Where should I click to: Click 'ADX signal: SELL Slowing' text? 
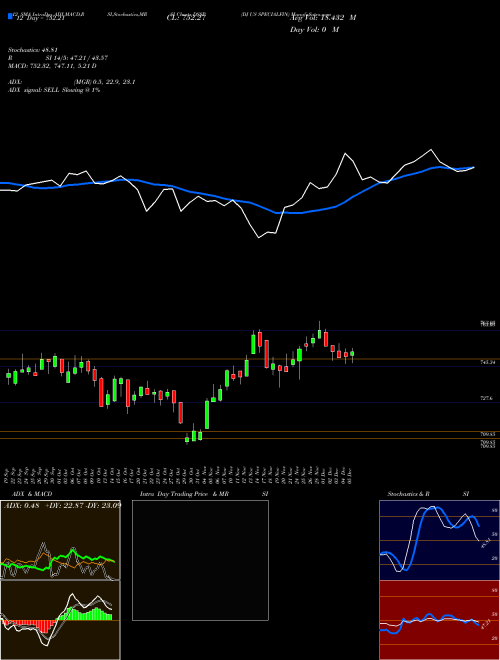pyautogui.click(x=54, y=90)
